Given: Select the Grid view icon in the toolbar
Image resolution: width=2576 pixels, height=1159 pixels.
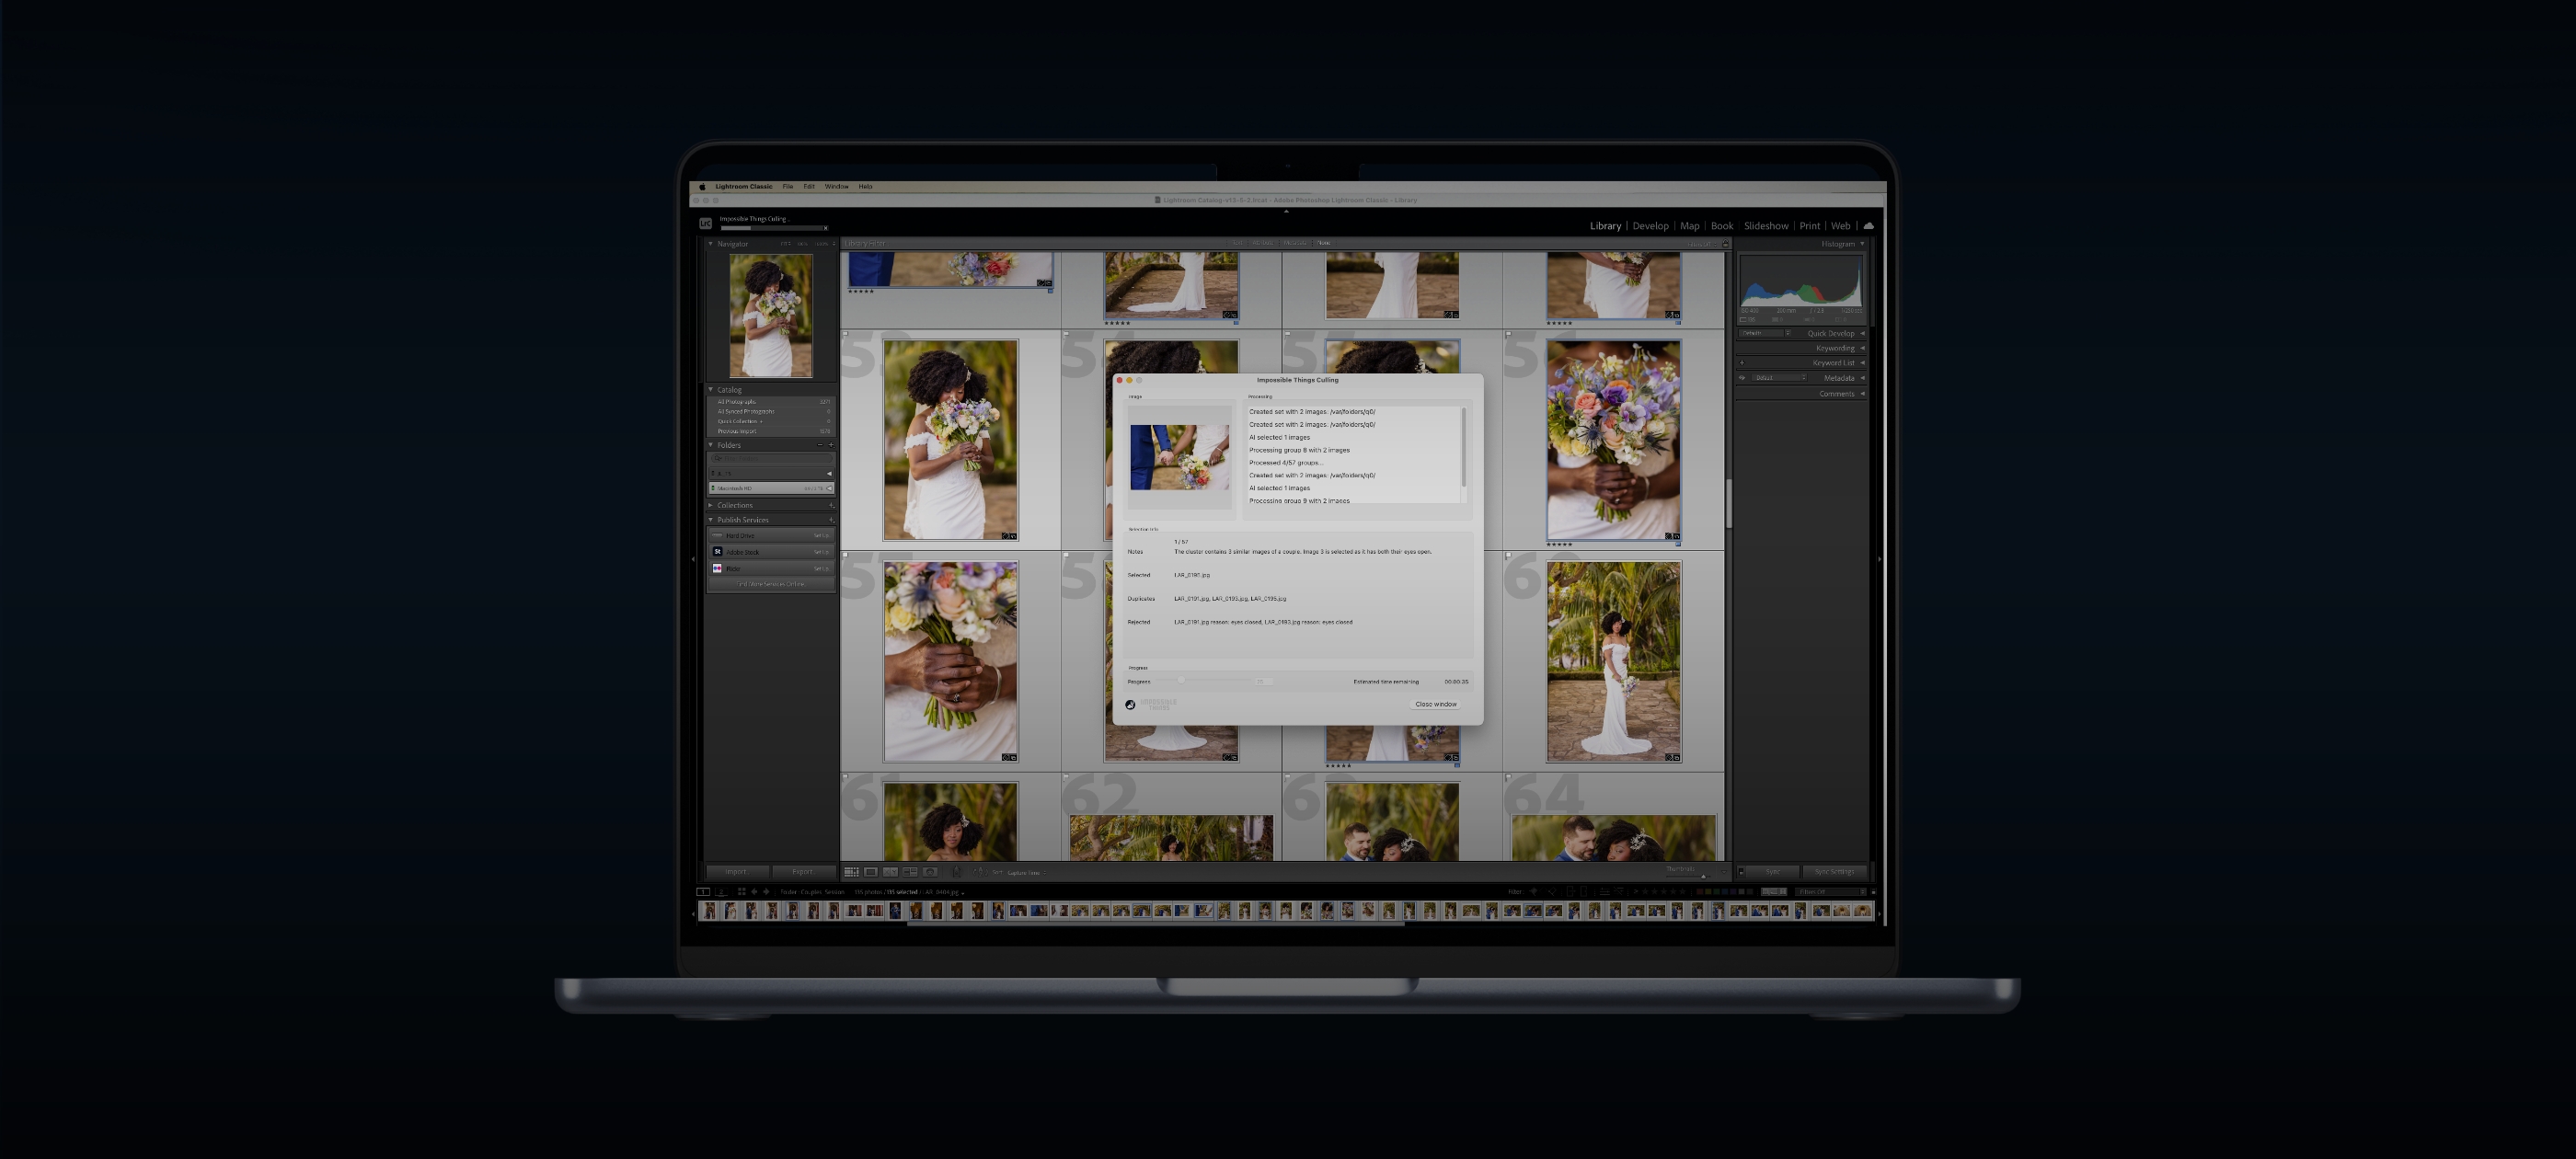Looking at the screenshot, I should 851,873.
